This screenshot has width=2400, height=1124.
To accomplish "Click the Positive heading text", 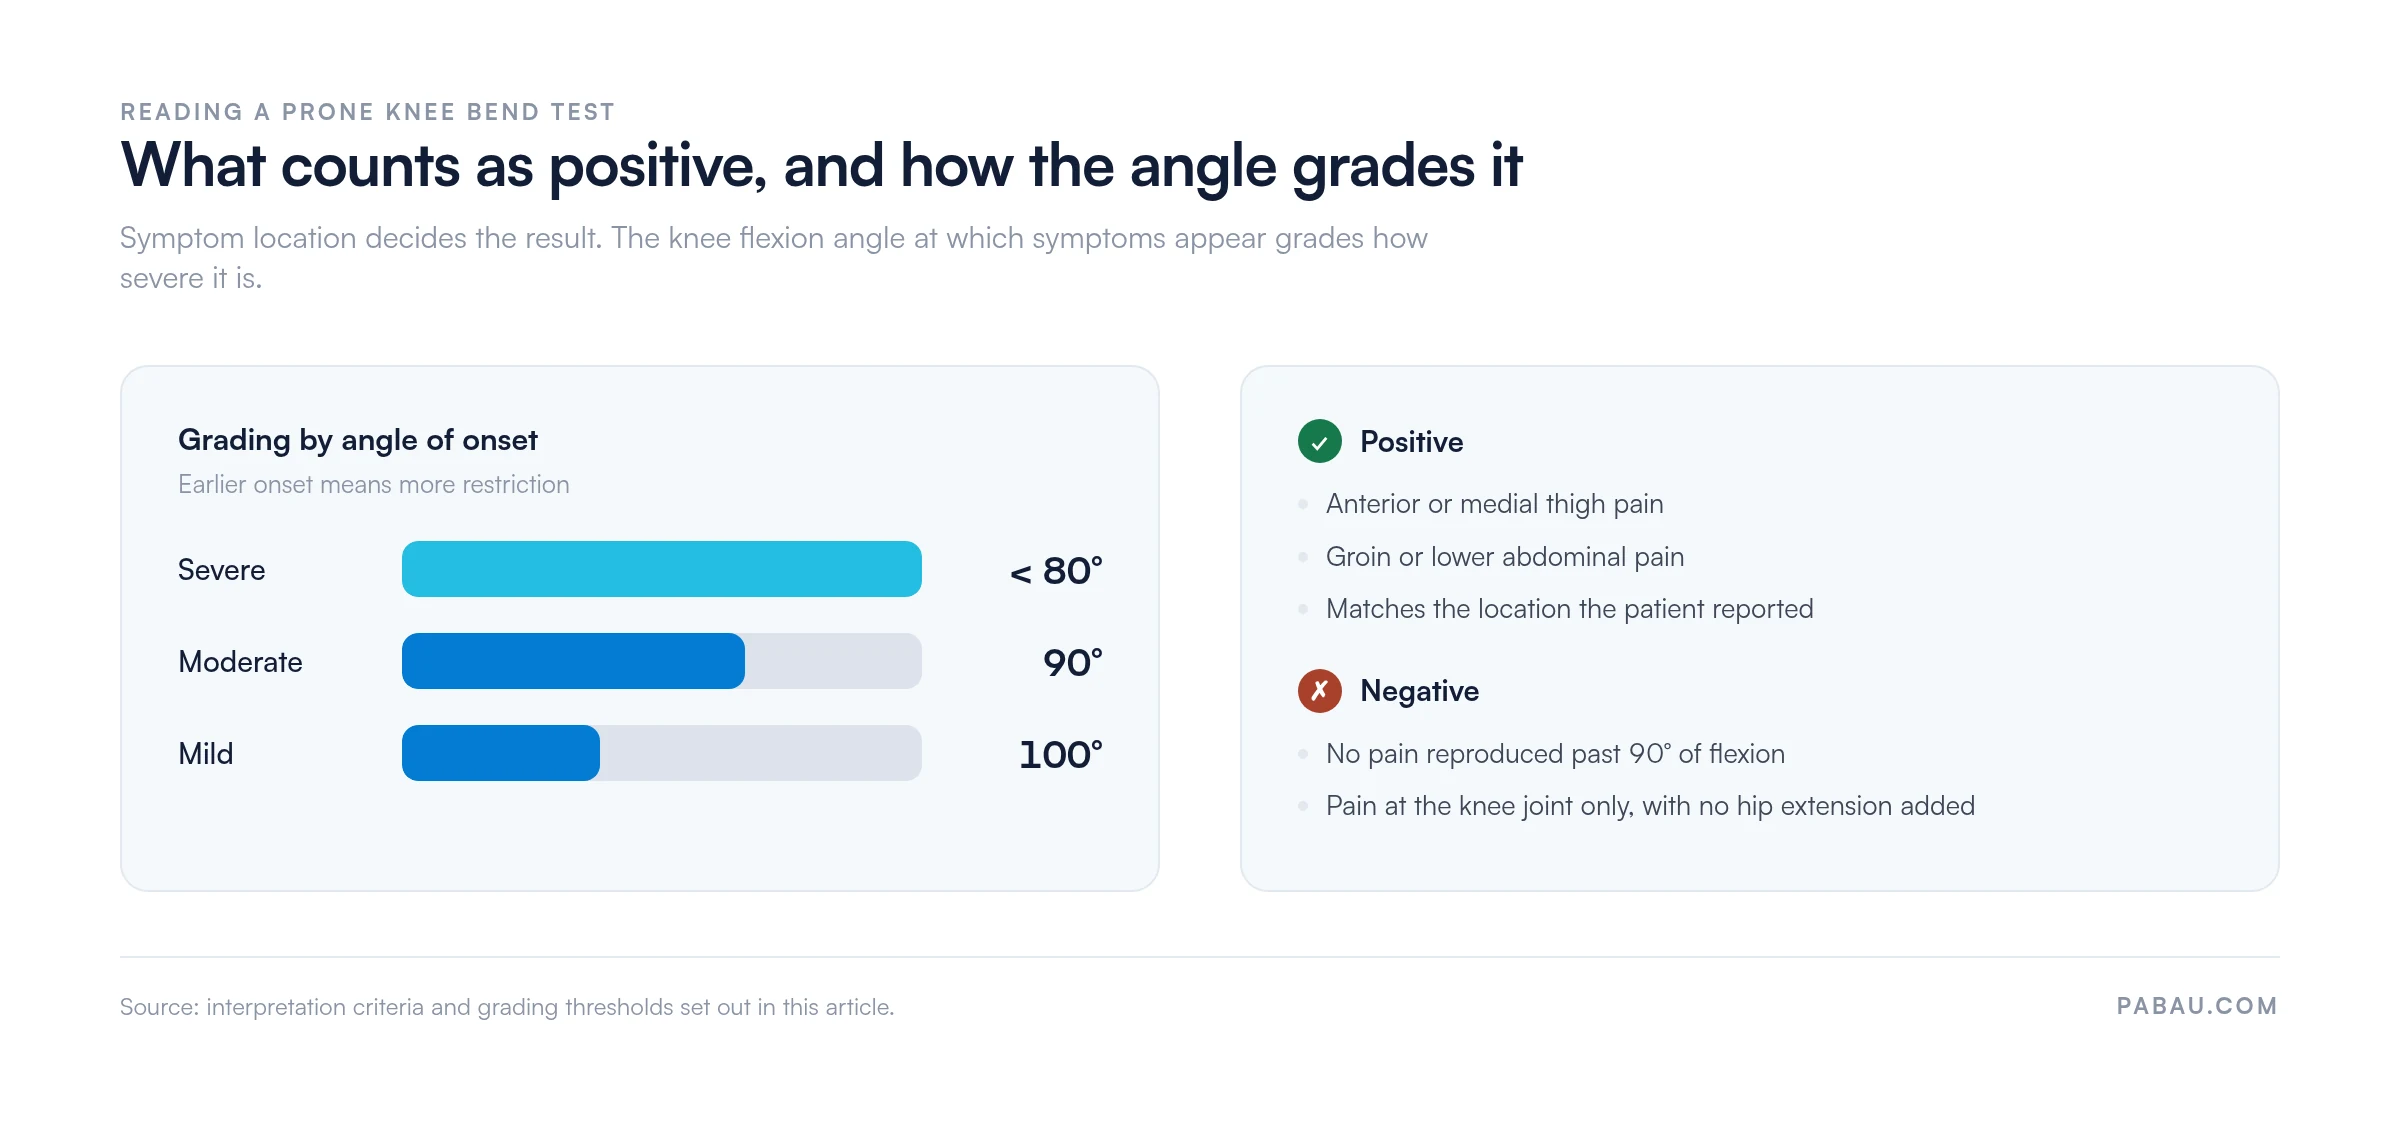I will pyautogui.click(x=1411, y=442).
